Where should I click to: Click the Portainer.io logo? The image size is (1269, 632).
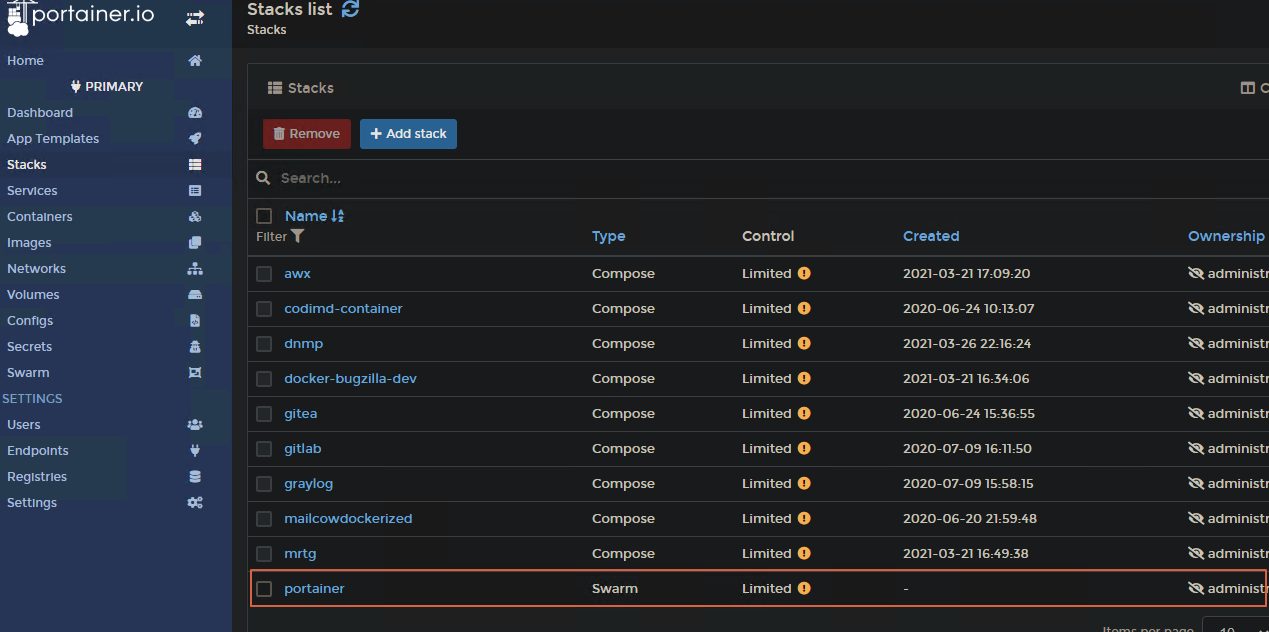[81, 18]
